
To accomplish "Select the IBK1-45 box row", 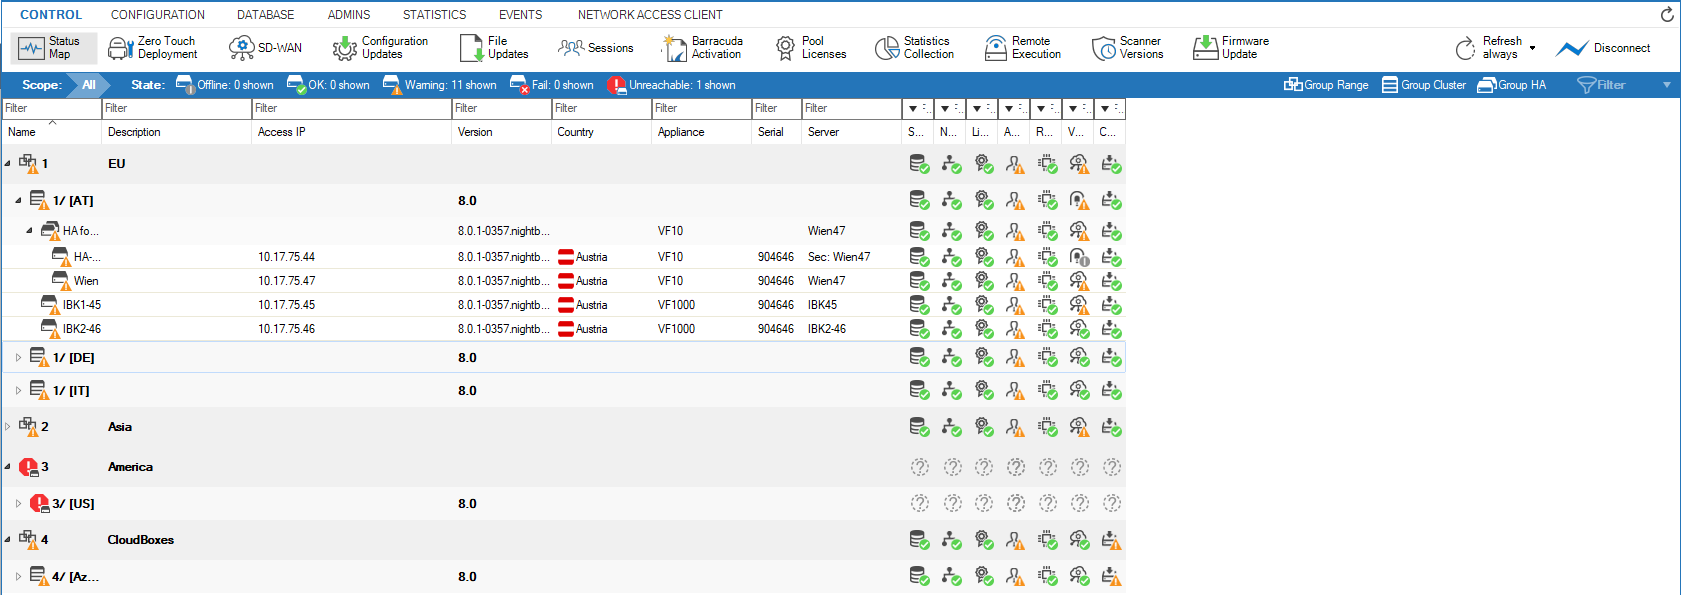I will pyautogui.click(x=564, y=305).
